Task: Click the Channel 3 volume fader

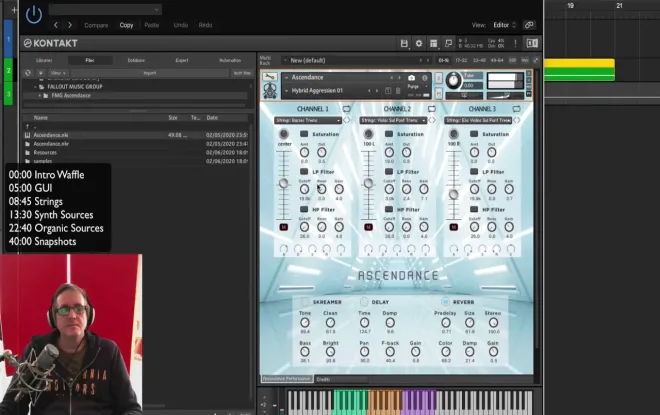Action: point(453,194)
